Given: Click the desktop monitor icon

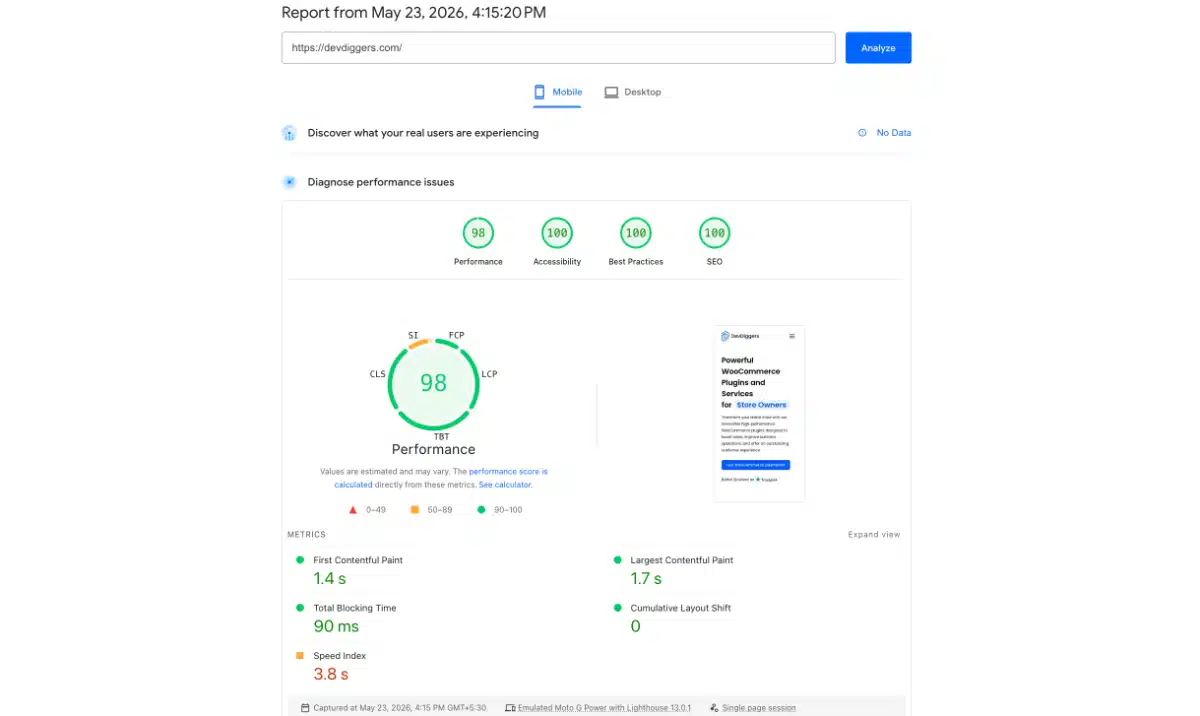Looking at the screenshot, I should pos(611,92).
